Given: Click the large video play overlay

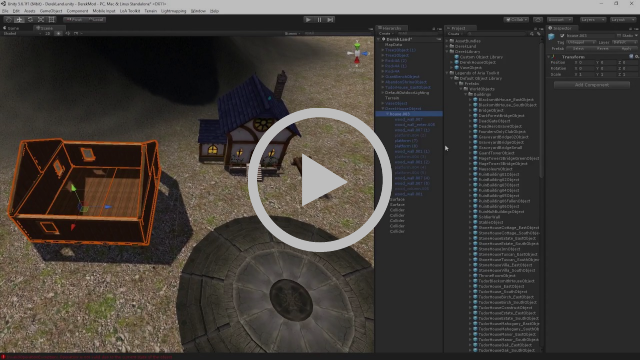Looking at the screenshot, I should 320,180.
